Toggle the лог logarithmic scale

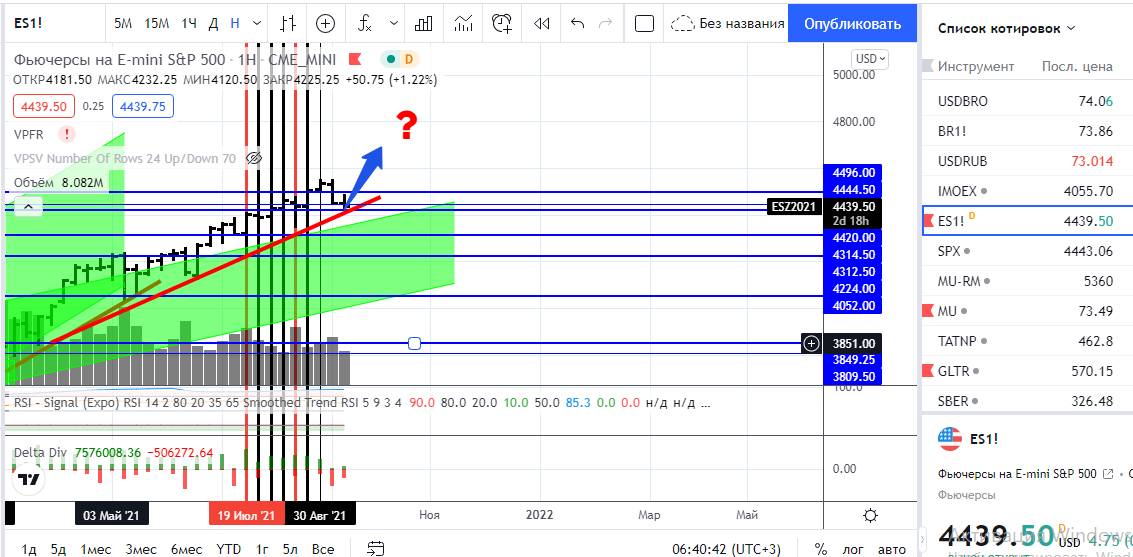pos(853,549)
